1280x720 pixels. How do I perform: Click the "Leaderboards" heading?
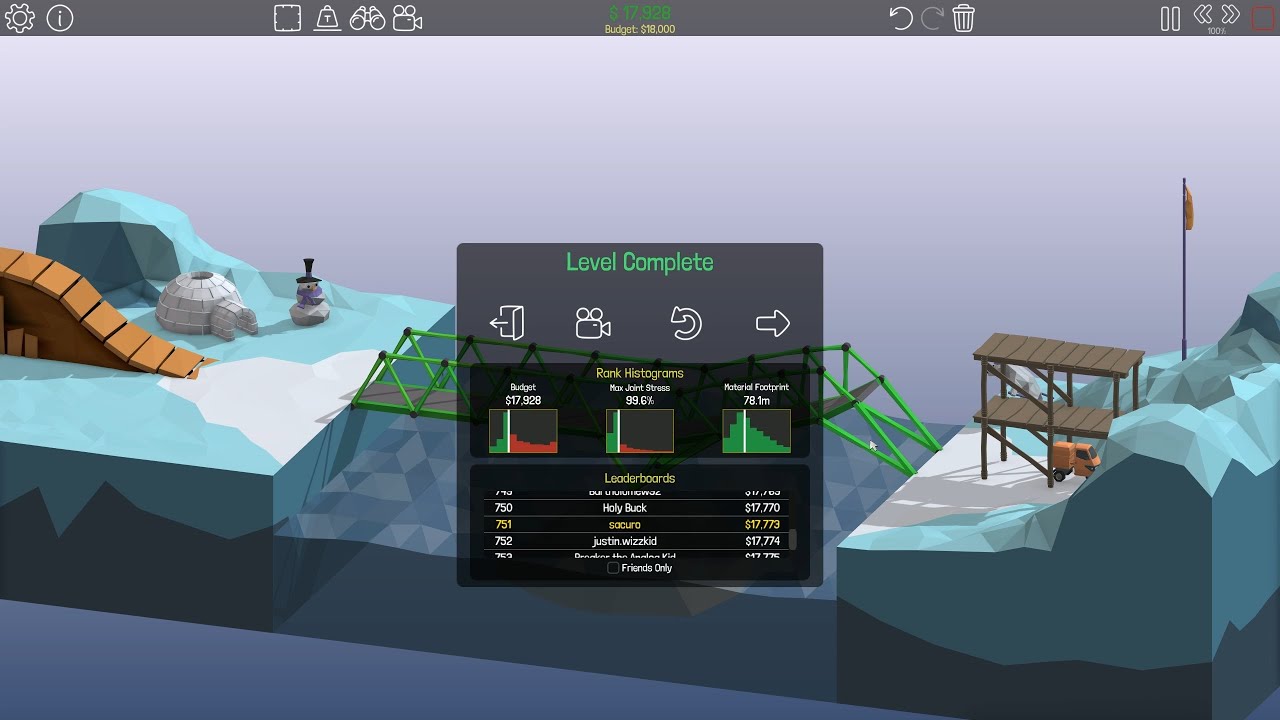tap(640, 478)
